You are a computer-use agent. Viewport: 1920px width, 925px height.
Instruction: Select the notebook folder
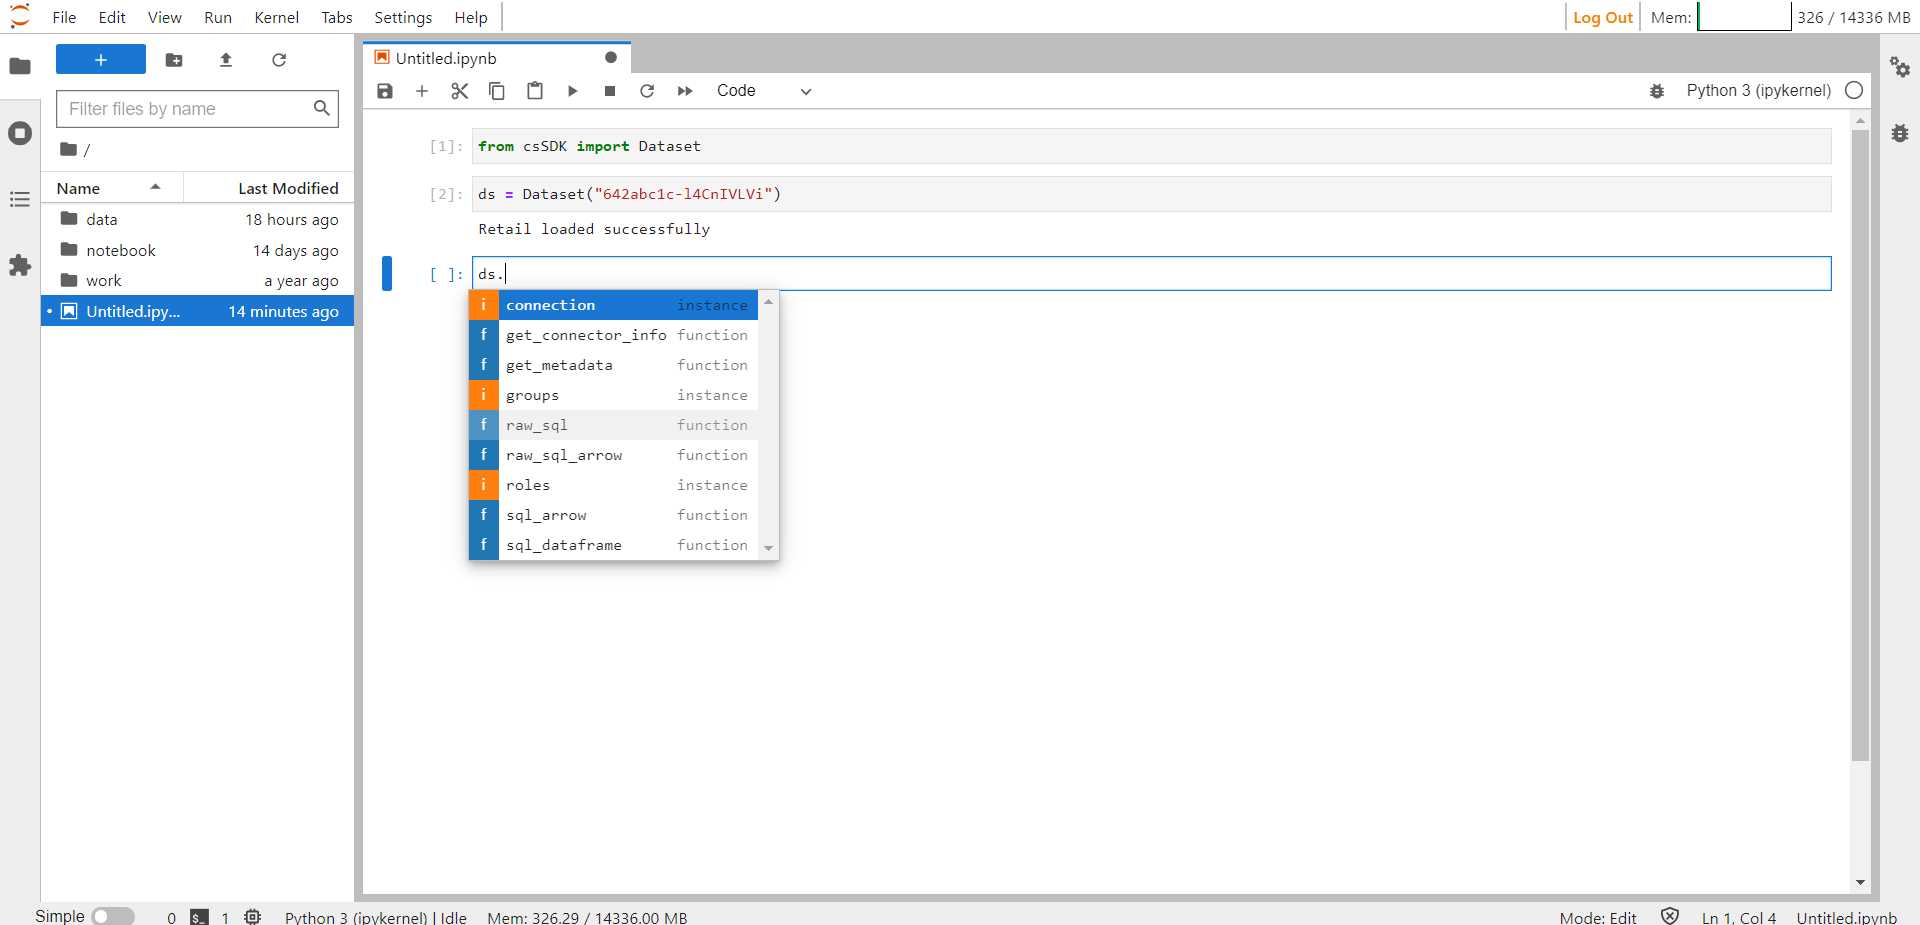point(198,250)
